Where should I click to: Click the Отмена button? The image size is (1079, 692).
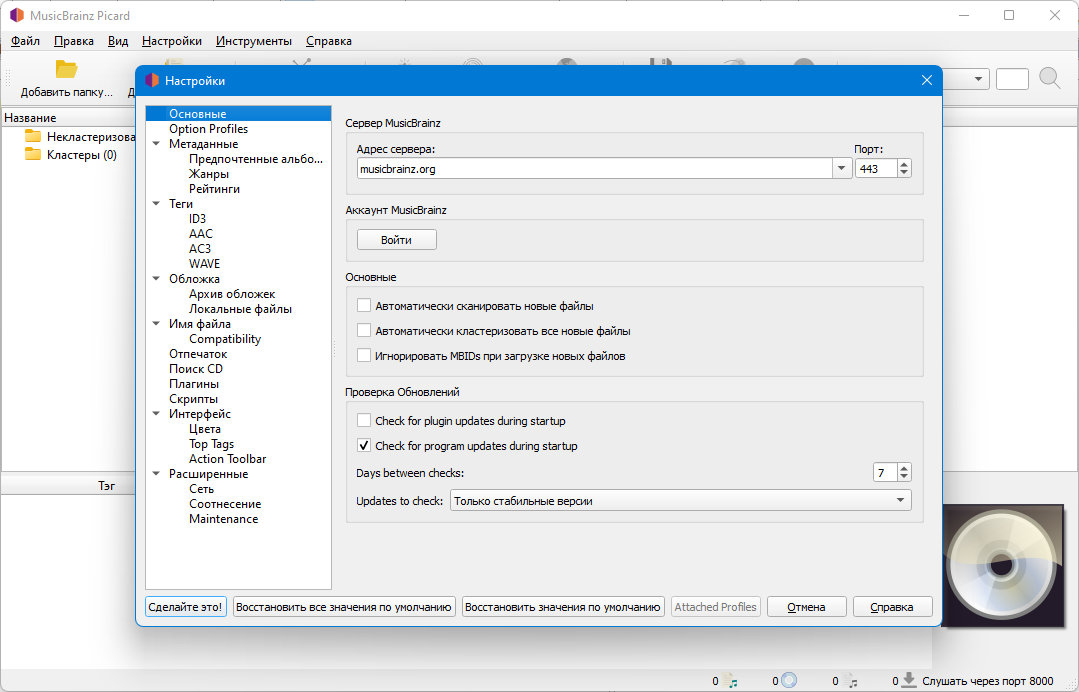806,607
